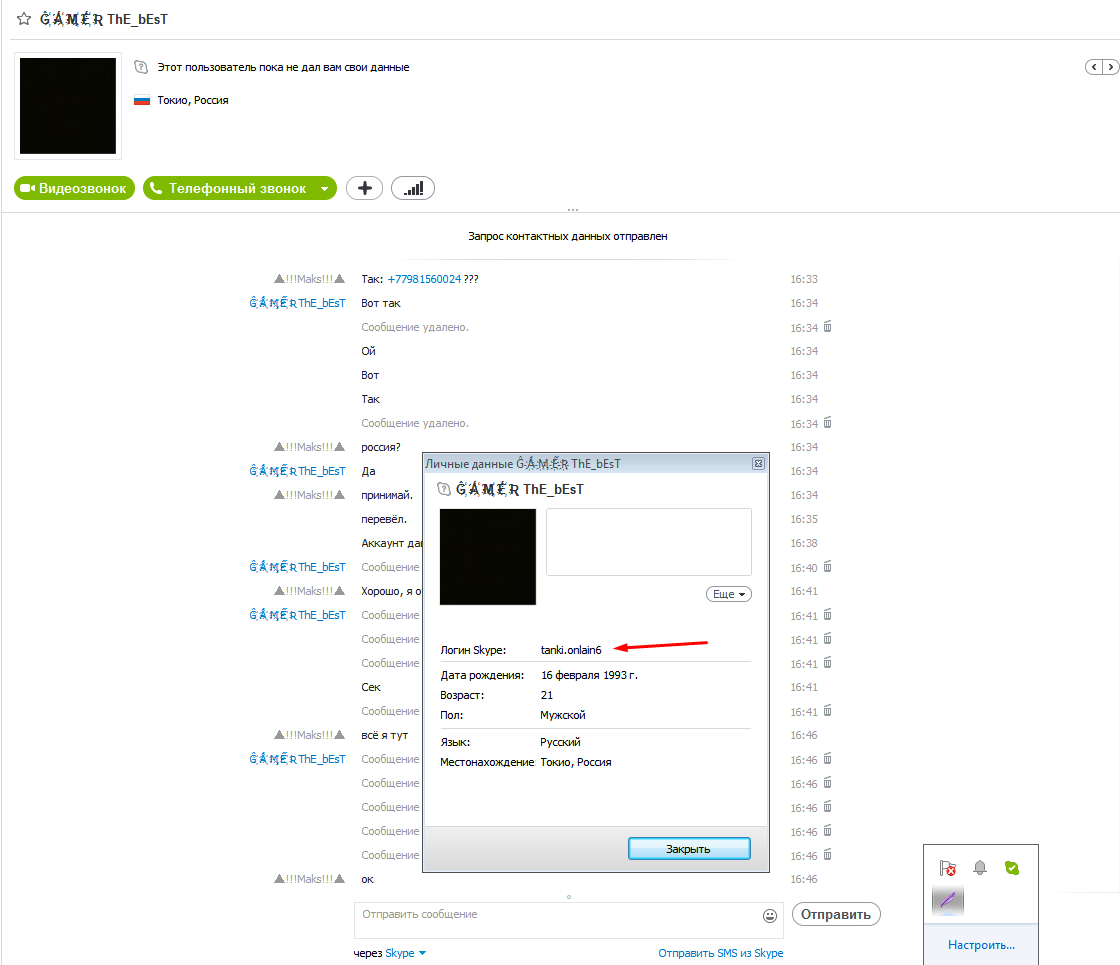Click the age value 21
This screenshot has width=1120, height=965.
pos(546,695)
